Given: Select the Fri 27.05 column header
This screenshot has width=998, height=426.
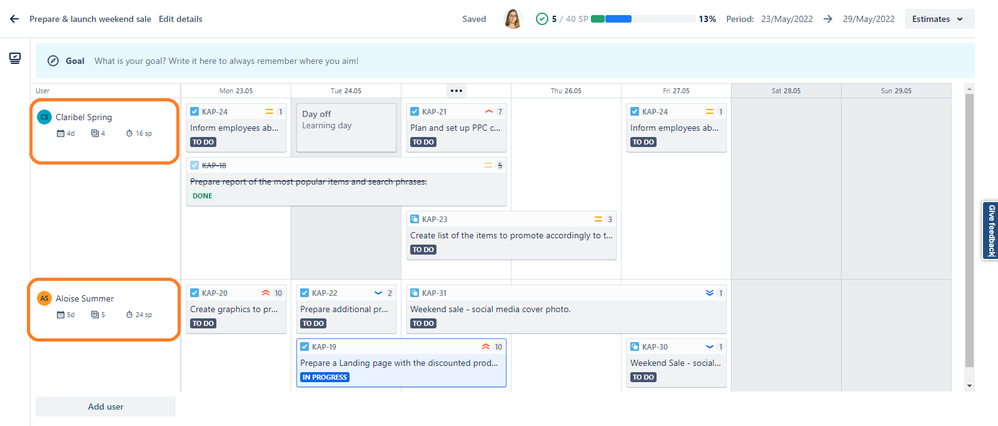Looking at the screenshot, I should (676, 91).
